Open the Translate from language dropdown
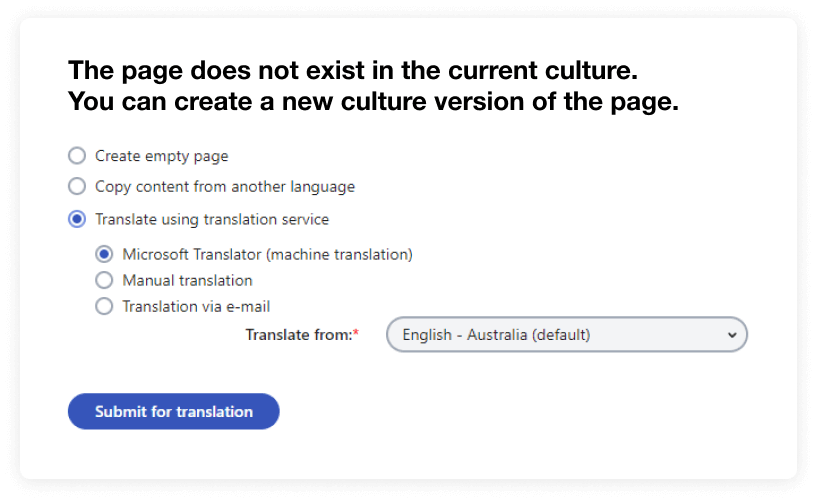 click(x=566, y=335)
